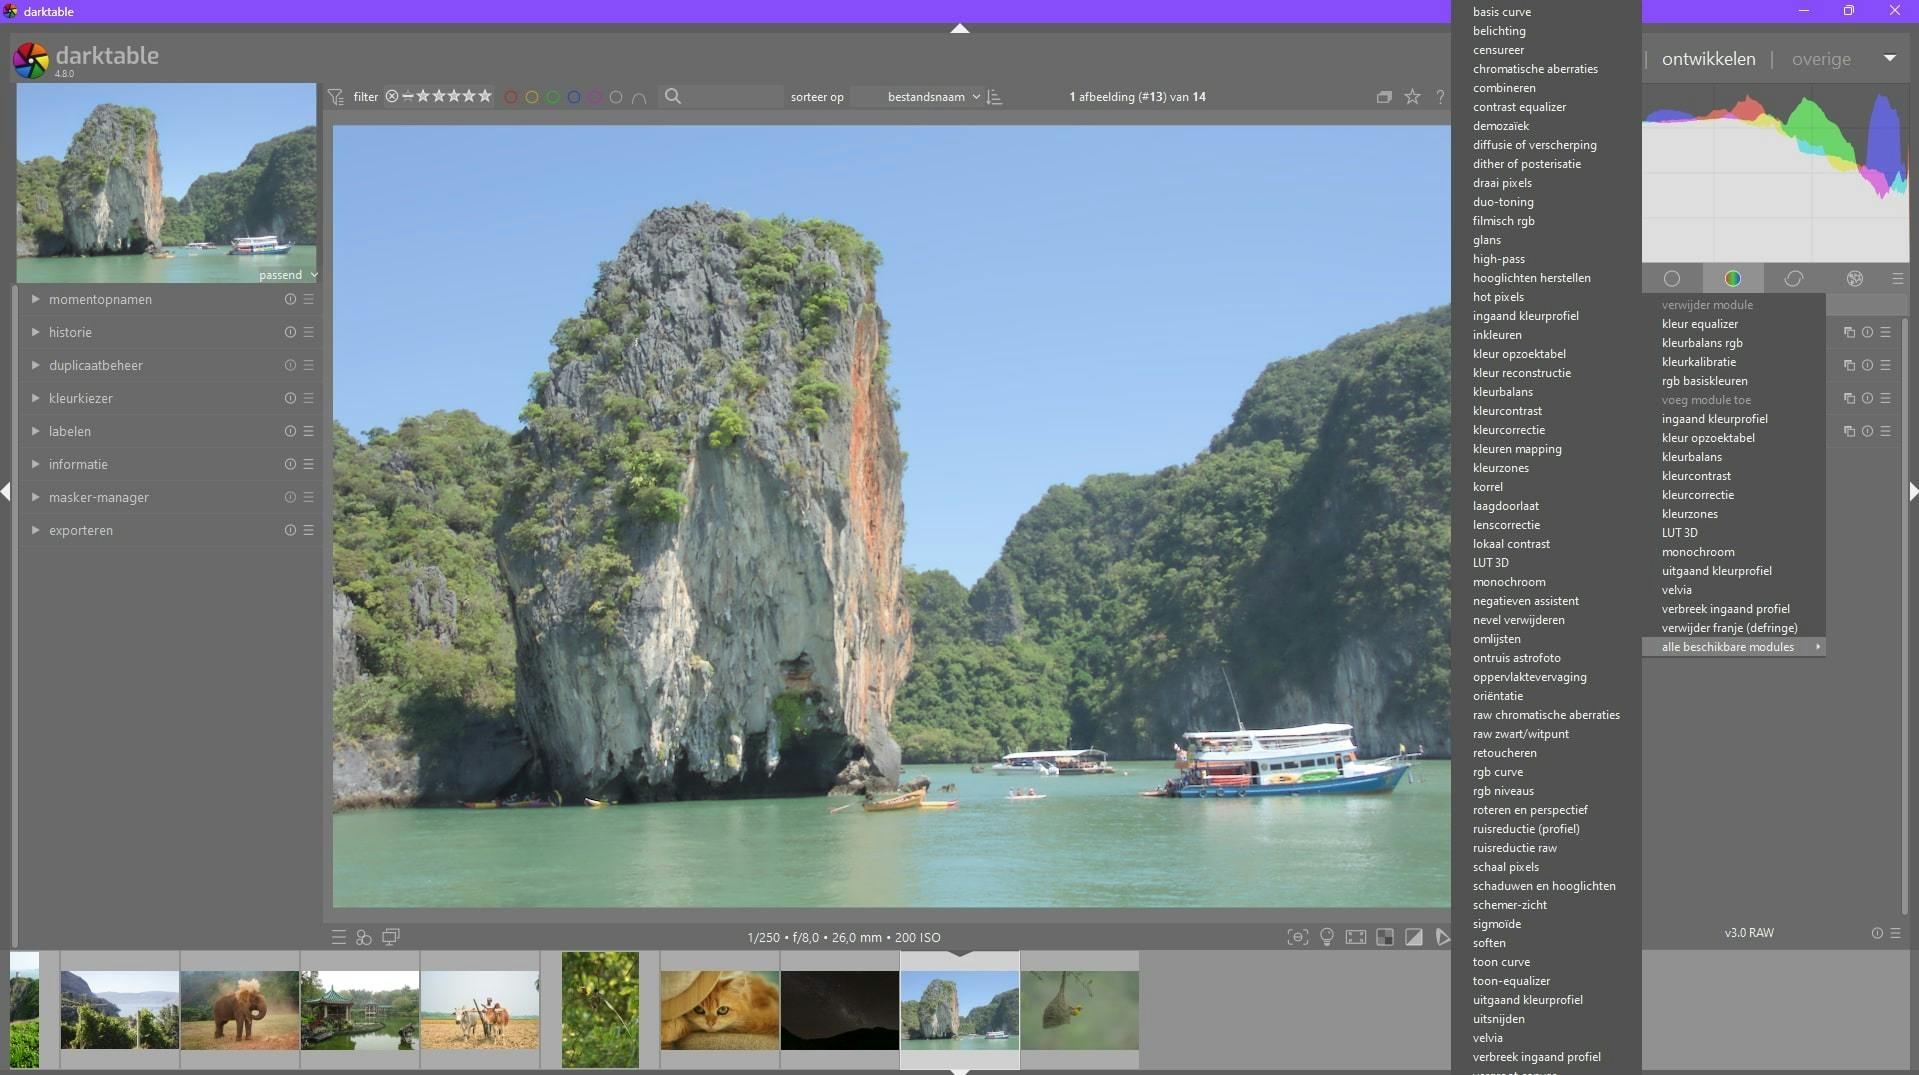Filter by green color label
The width and height of the screenshot is (1919, 1075).
(553, 97)
